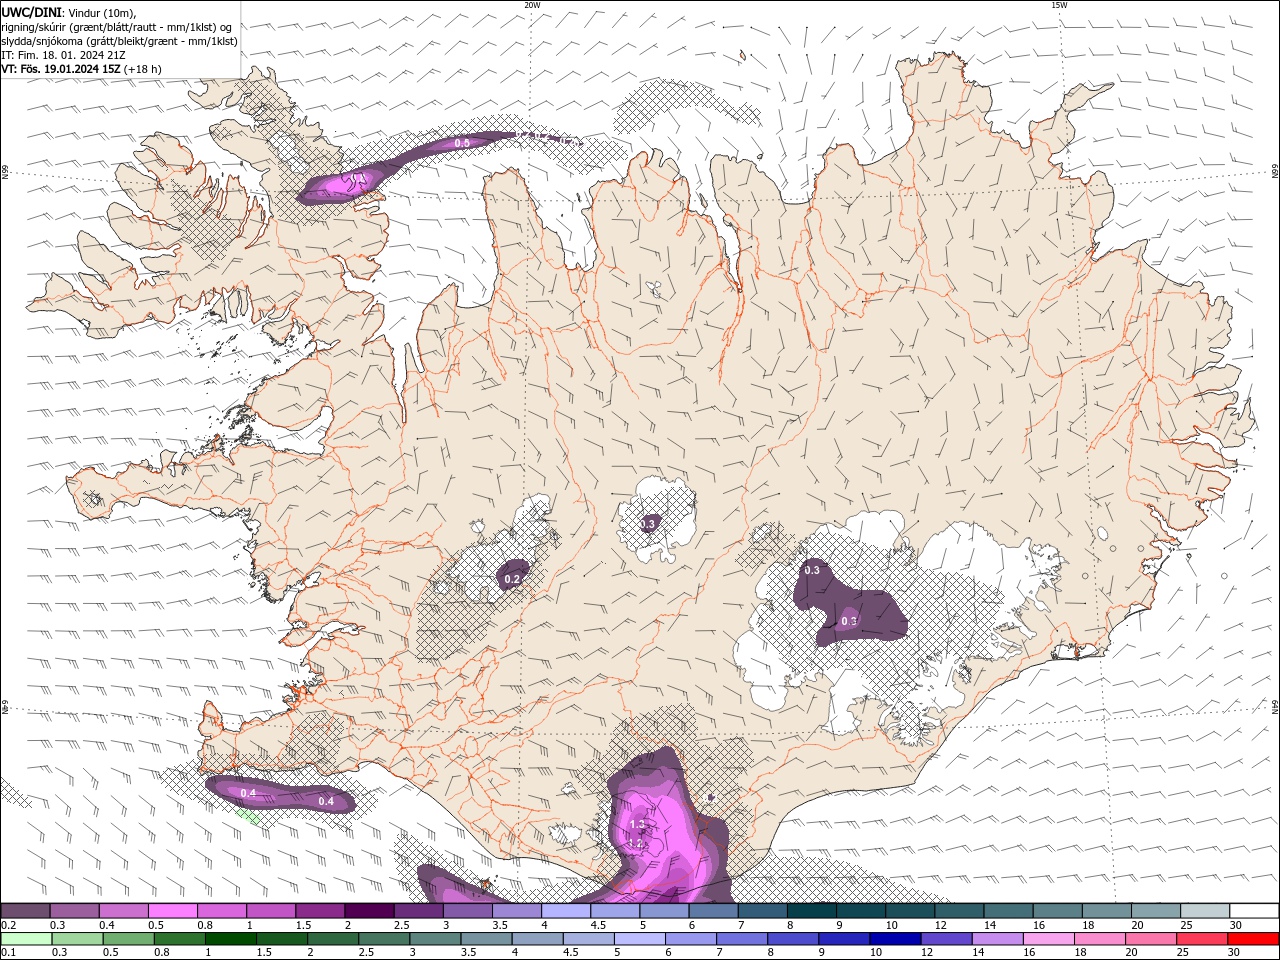This screenshot has height=960, width=1280.
Task: Select the dark plum 0.2 swatch in upper legend
Action: click(25, 911)
